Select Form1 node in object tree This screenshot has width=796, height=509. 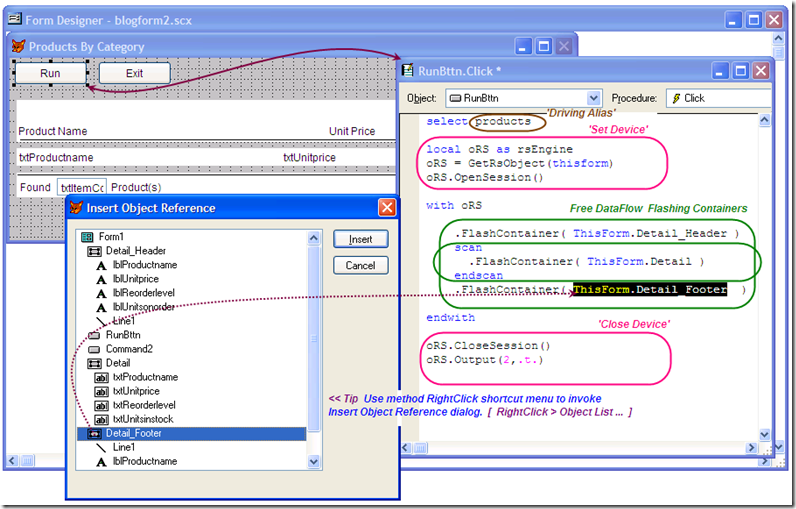pos(111,236)
